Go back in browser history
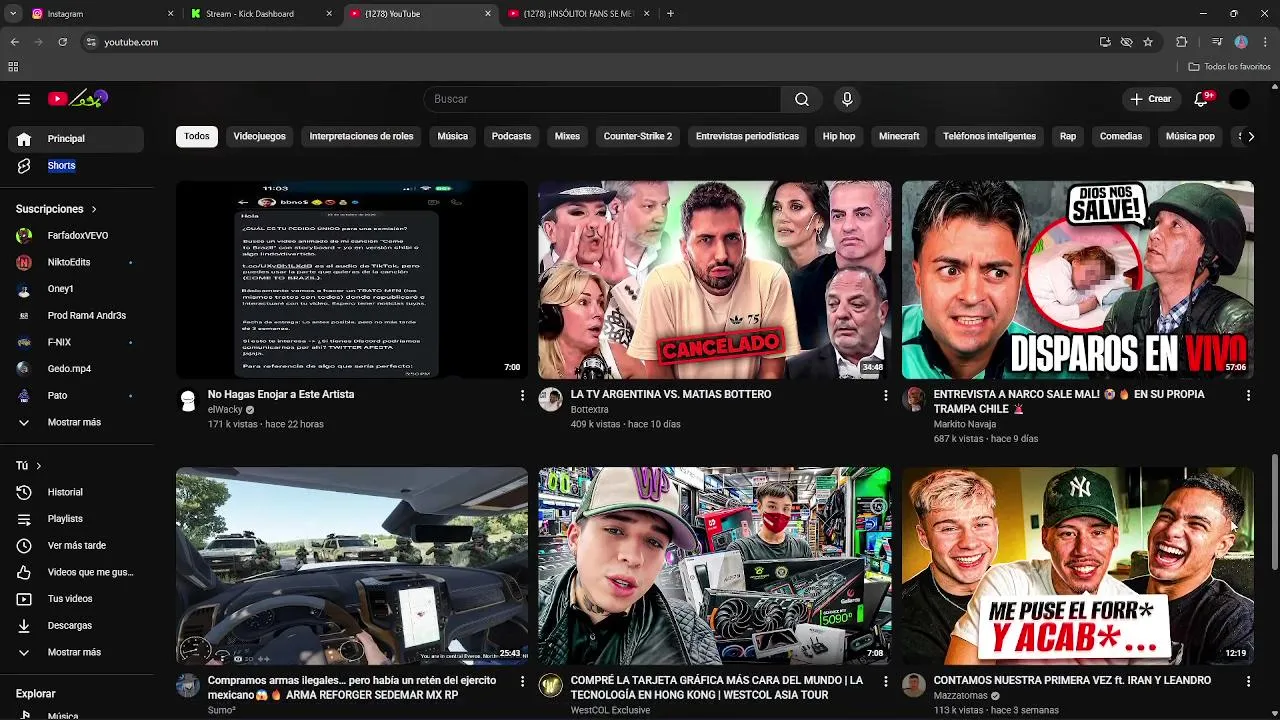1280x720 pixels. [14, 42]
